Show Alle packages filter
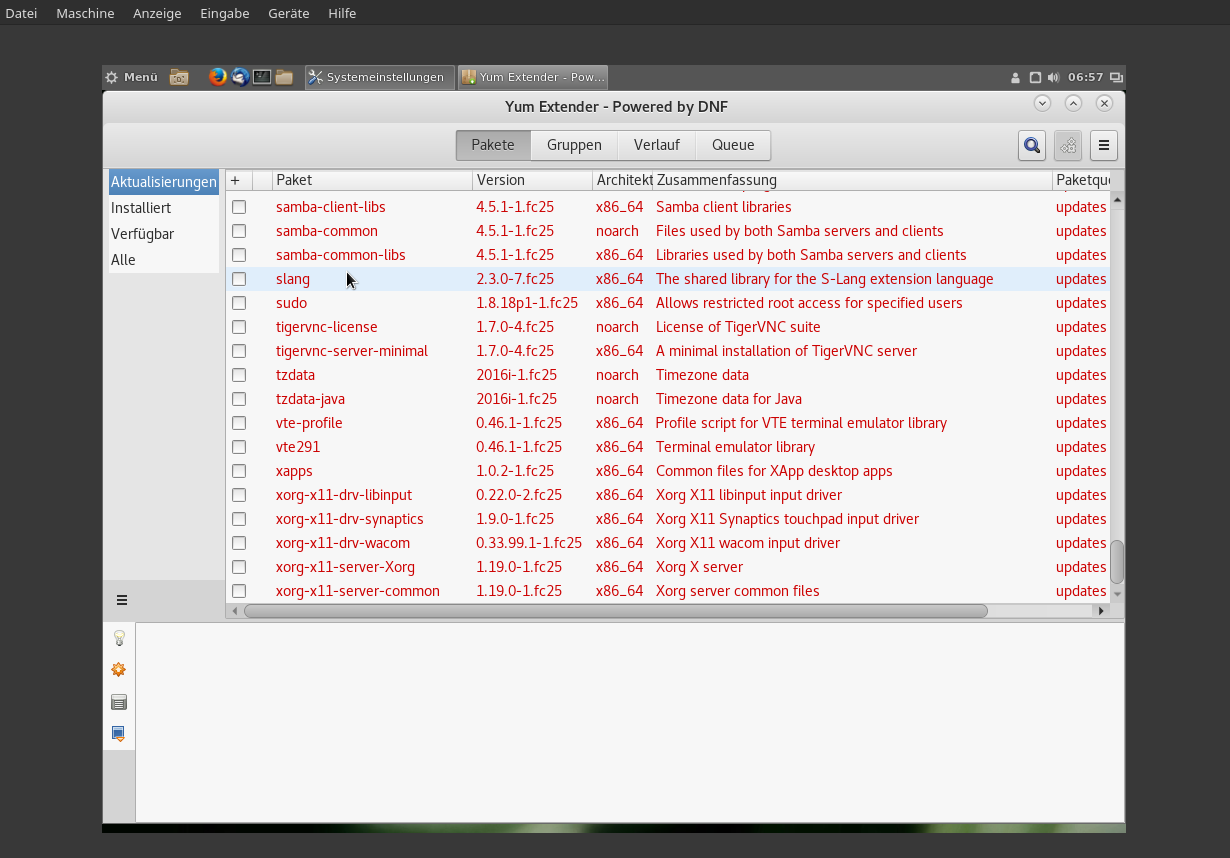This screenshot has width=1230, height=858. click(164, 260)
